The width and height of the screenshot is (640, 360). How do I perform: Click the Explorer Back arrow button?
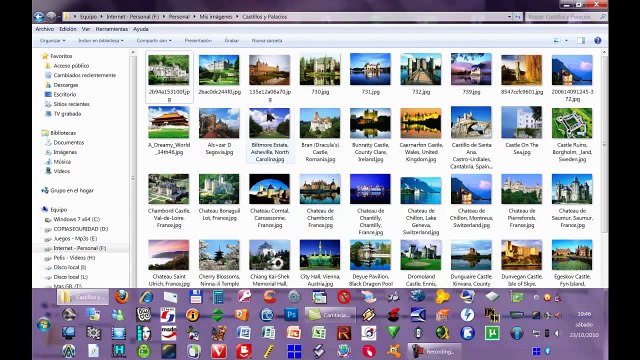point(39,17)
